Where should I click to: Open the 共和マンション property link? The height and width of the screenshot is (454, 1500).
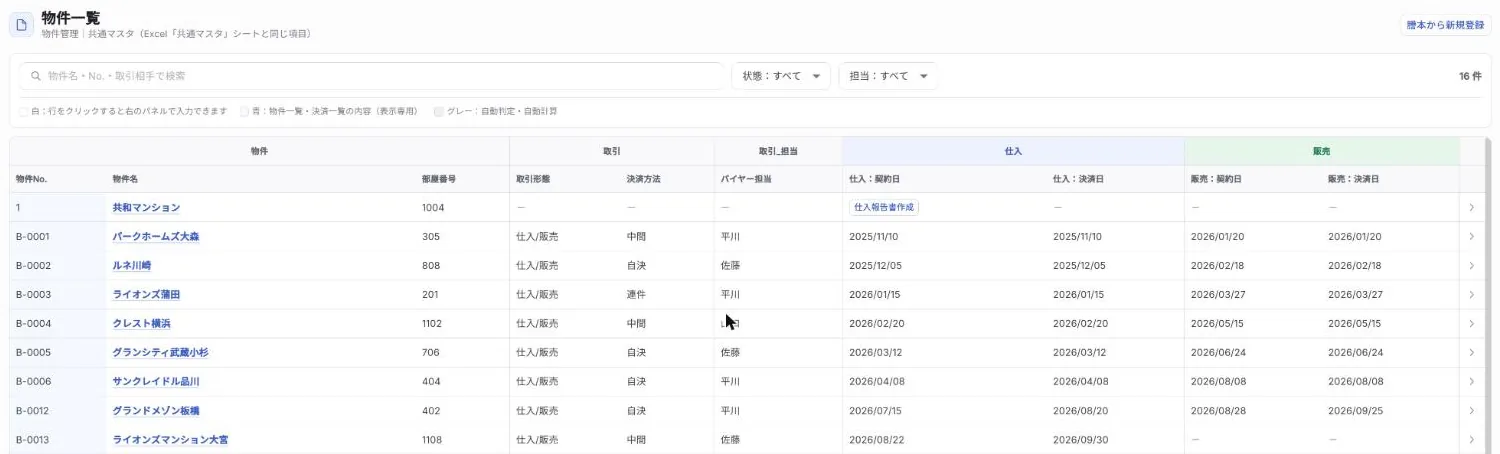pyautogui.click(x=146, y=208)
